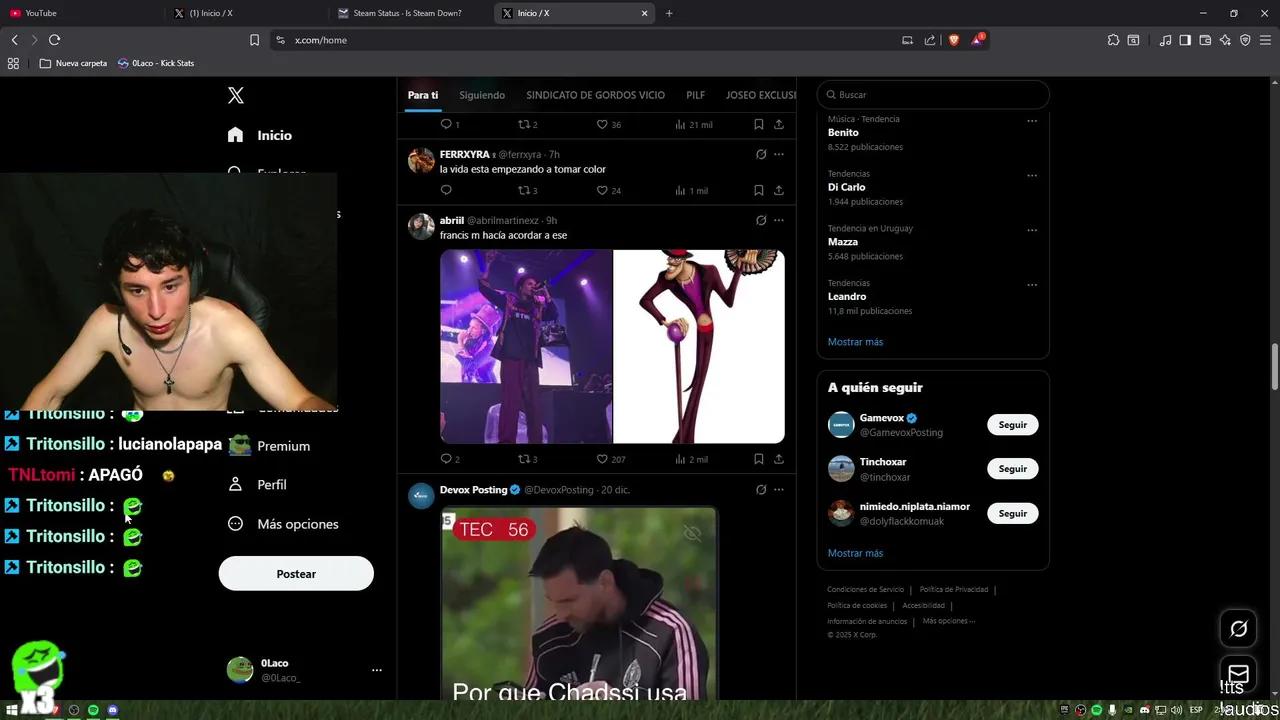Bookmark FERRXYRA's post

758,190
